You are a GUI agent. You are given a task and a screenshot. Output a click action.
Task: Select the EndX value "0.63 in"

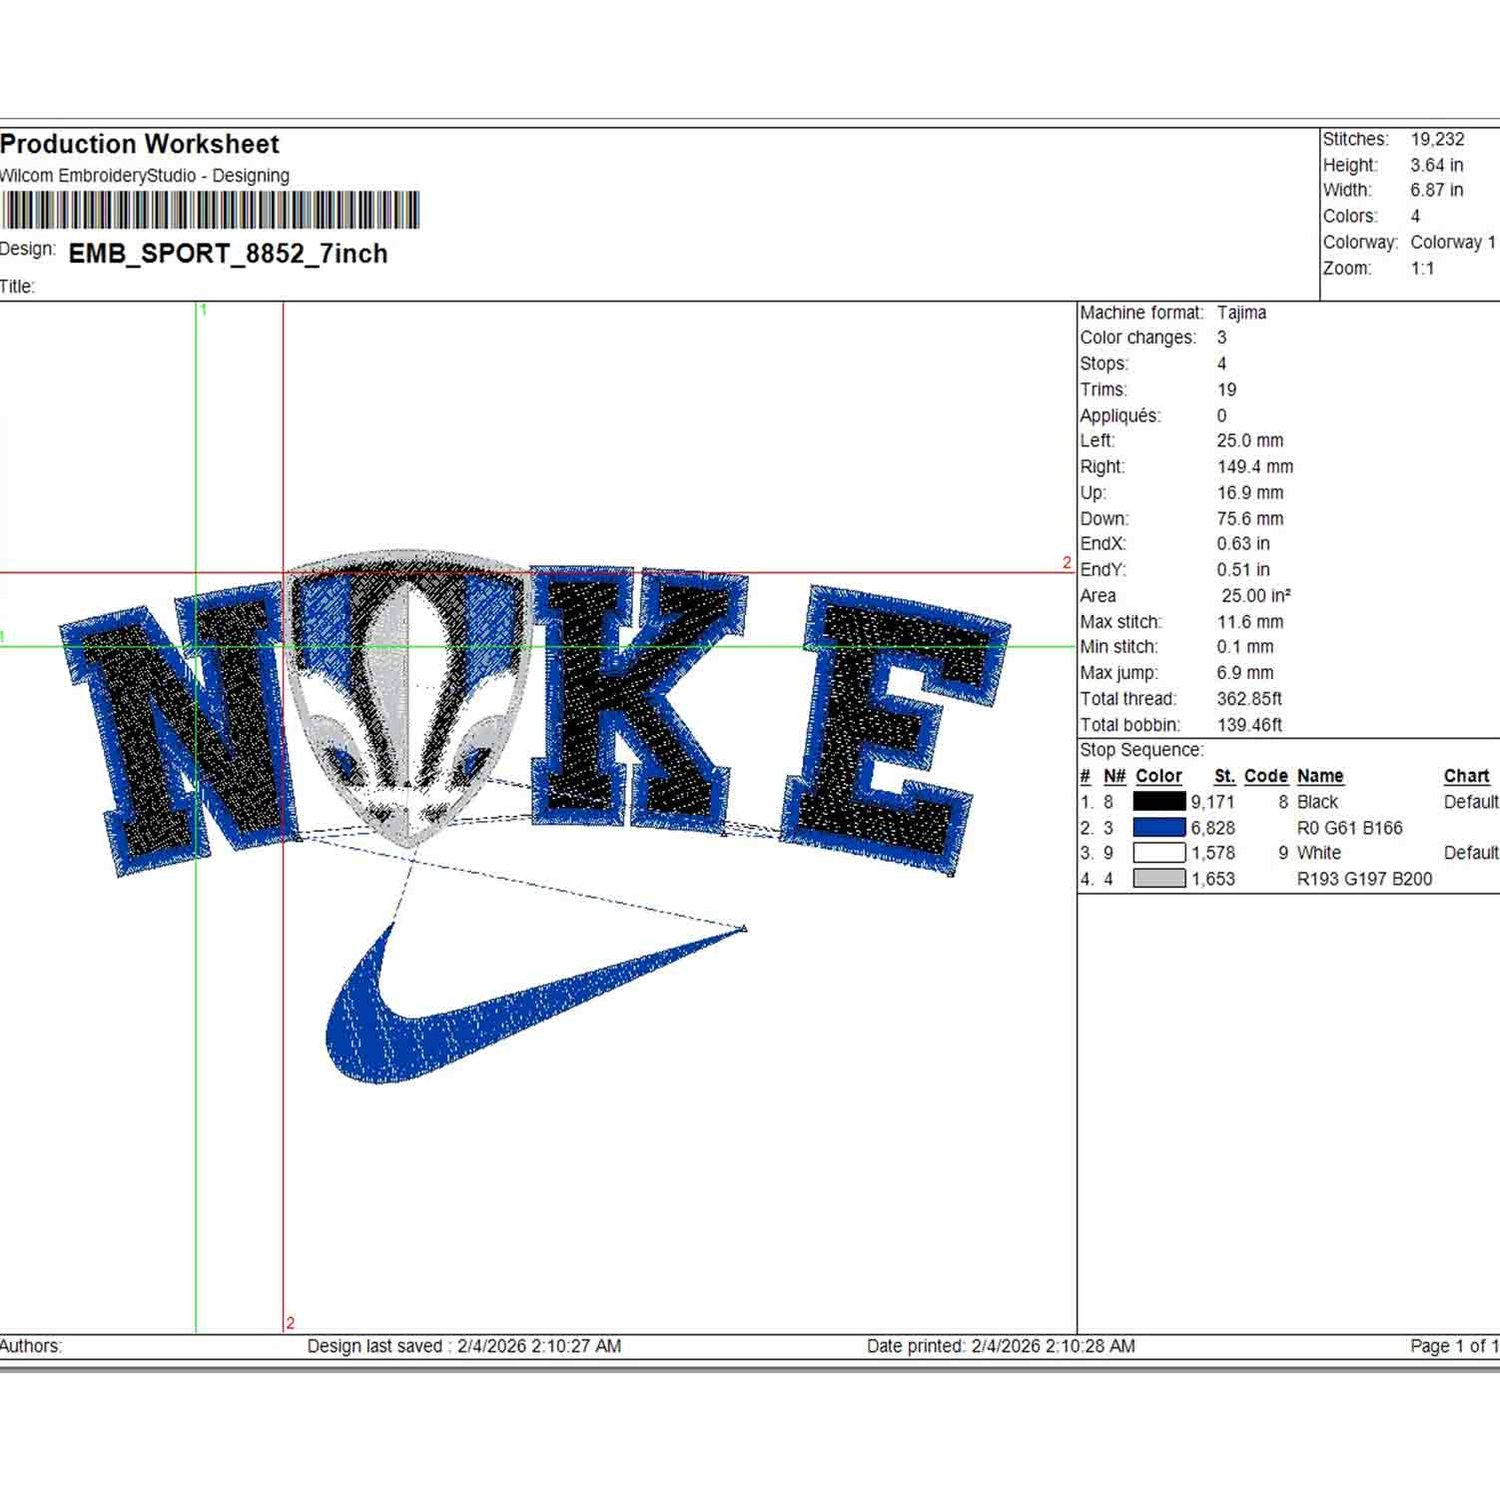pos(1243,544)
